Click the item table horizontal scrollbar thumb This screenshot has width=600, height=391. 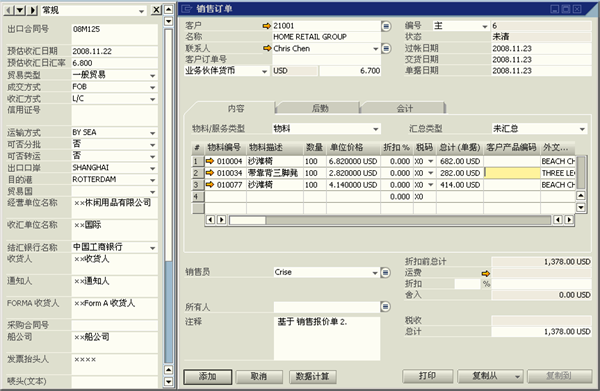[x=247, y=220]
